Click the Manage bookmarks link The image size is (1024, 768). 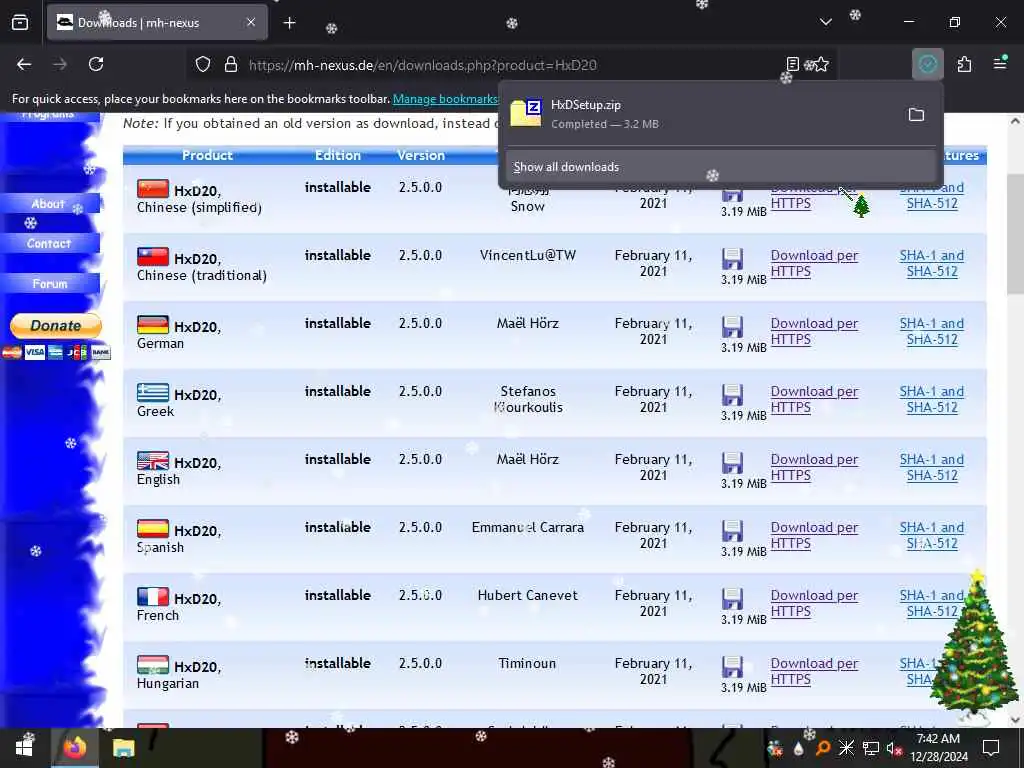(445, 99)
